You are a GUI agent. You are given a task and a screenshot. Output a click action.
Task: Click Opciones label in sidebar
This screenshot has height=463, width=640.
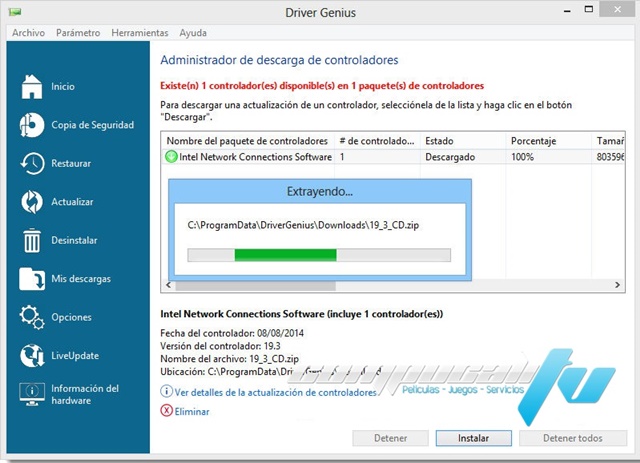coord(71,317)
